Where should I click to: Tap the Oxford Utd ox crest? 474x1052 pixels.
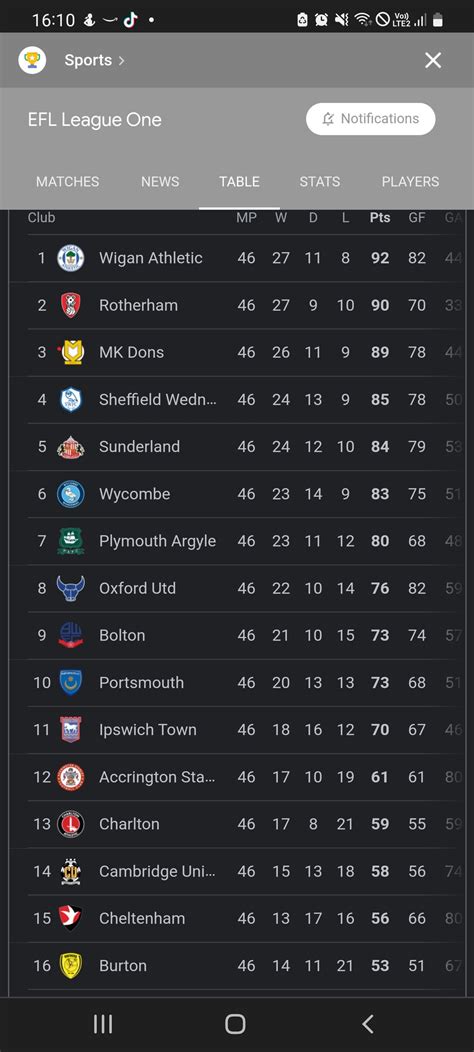point(70,588)
